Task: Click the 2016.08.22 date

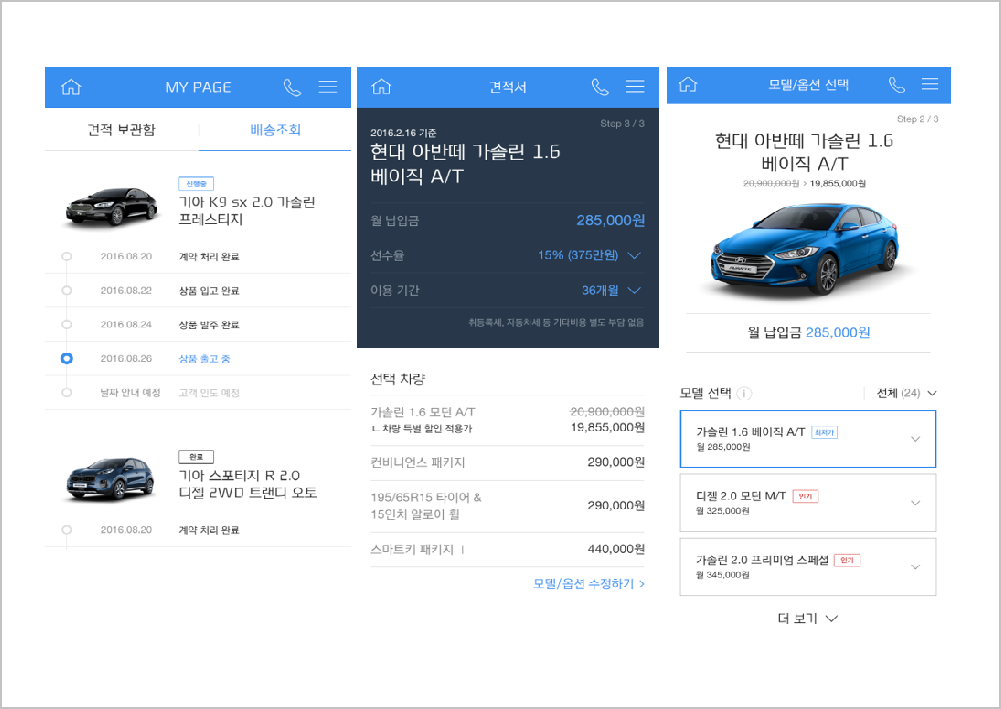Action: tap(126, 290)
